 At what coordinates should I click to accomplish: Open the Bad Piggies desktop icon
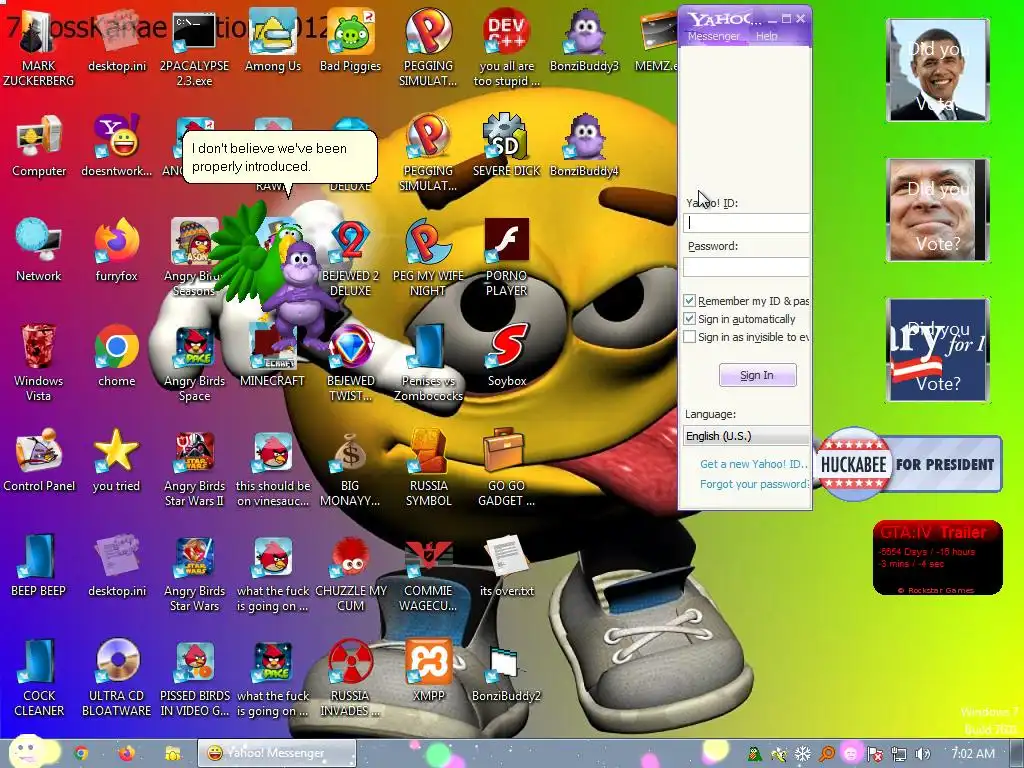tap(351, 40)
